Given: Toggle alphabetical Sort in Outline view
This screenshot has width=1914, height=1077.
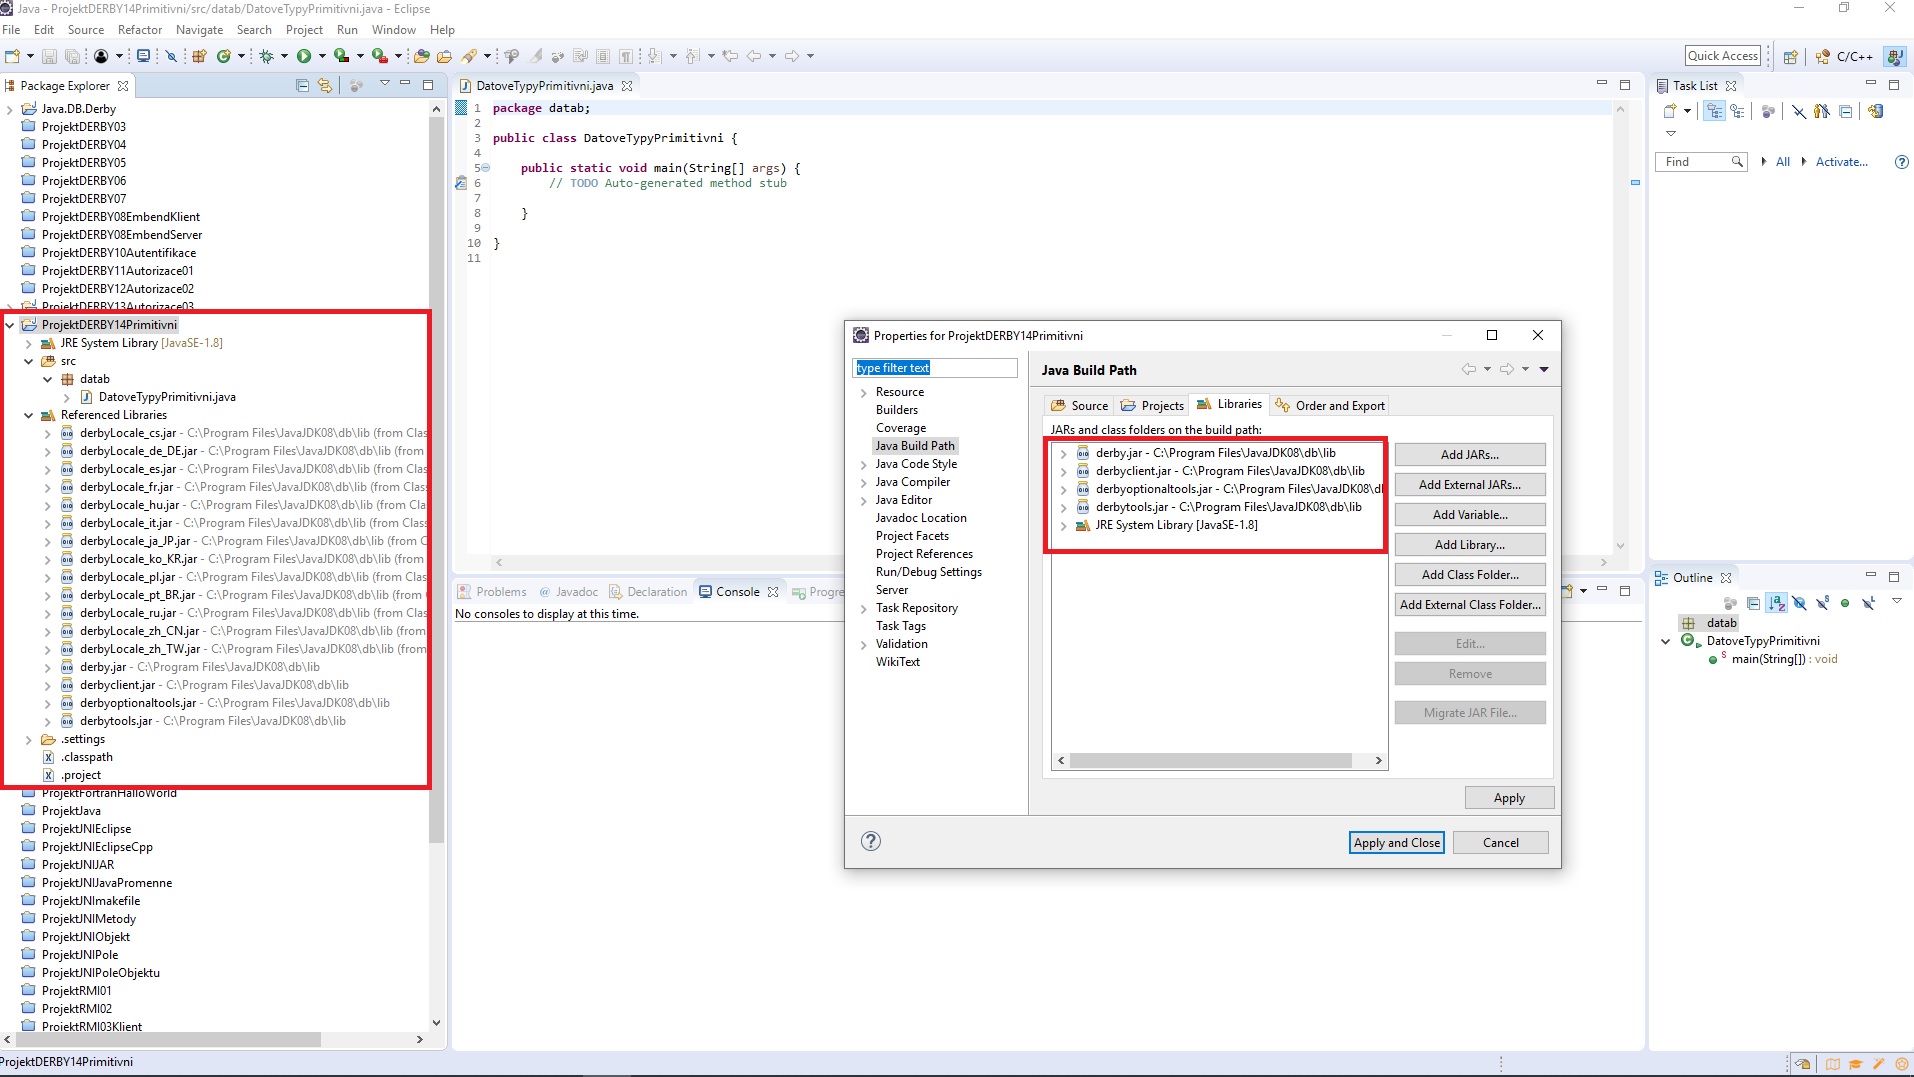Looking at the screenshot, I should (1776, 603).
